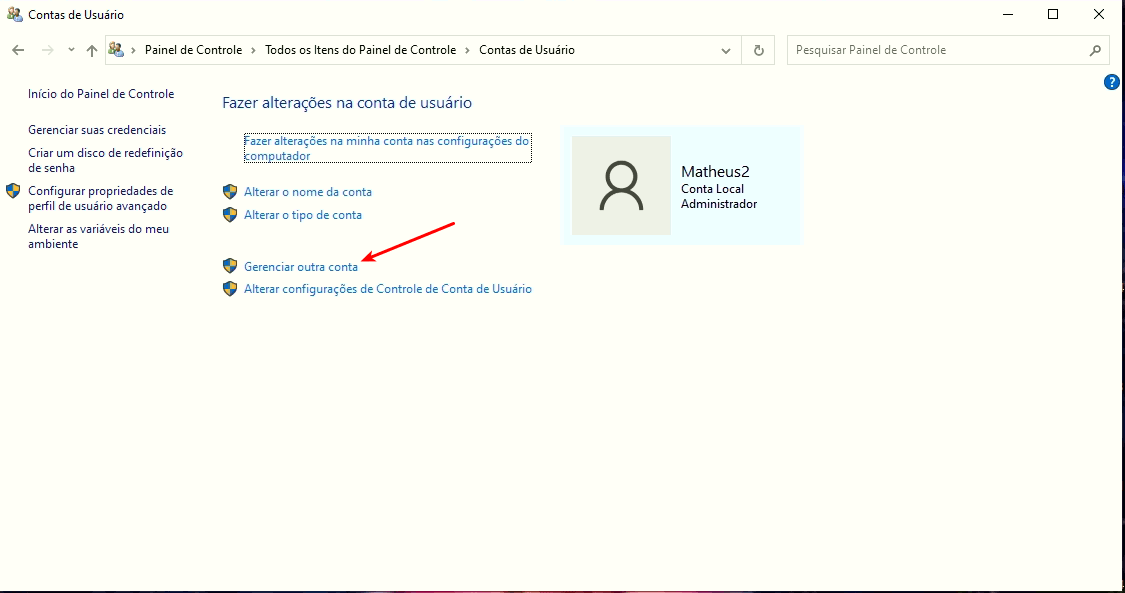Click shield icon beside Alterar configurações de Controle
The height and width of the screenshot is (593, 1125).
point(230,289)
